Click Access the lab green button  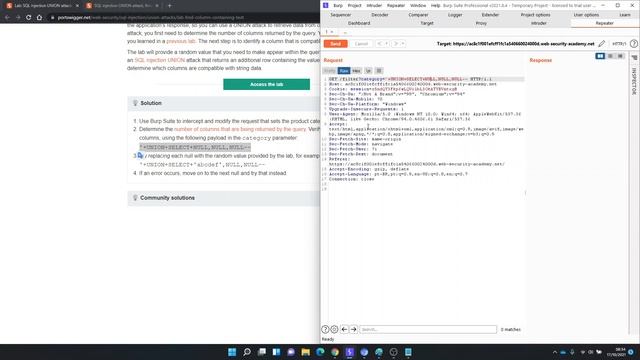(267, 84)
